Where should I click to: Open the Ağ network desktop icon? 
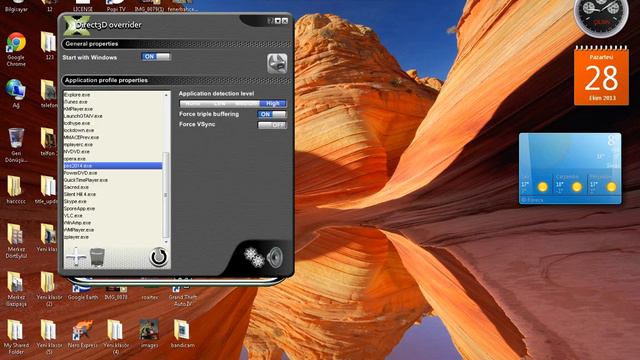click(x=16, y=94)
